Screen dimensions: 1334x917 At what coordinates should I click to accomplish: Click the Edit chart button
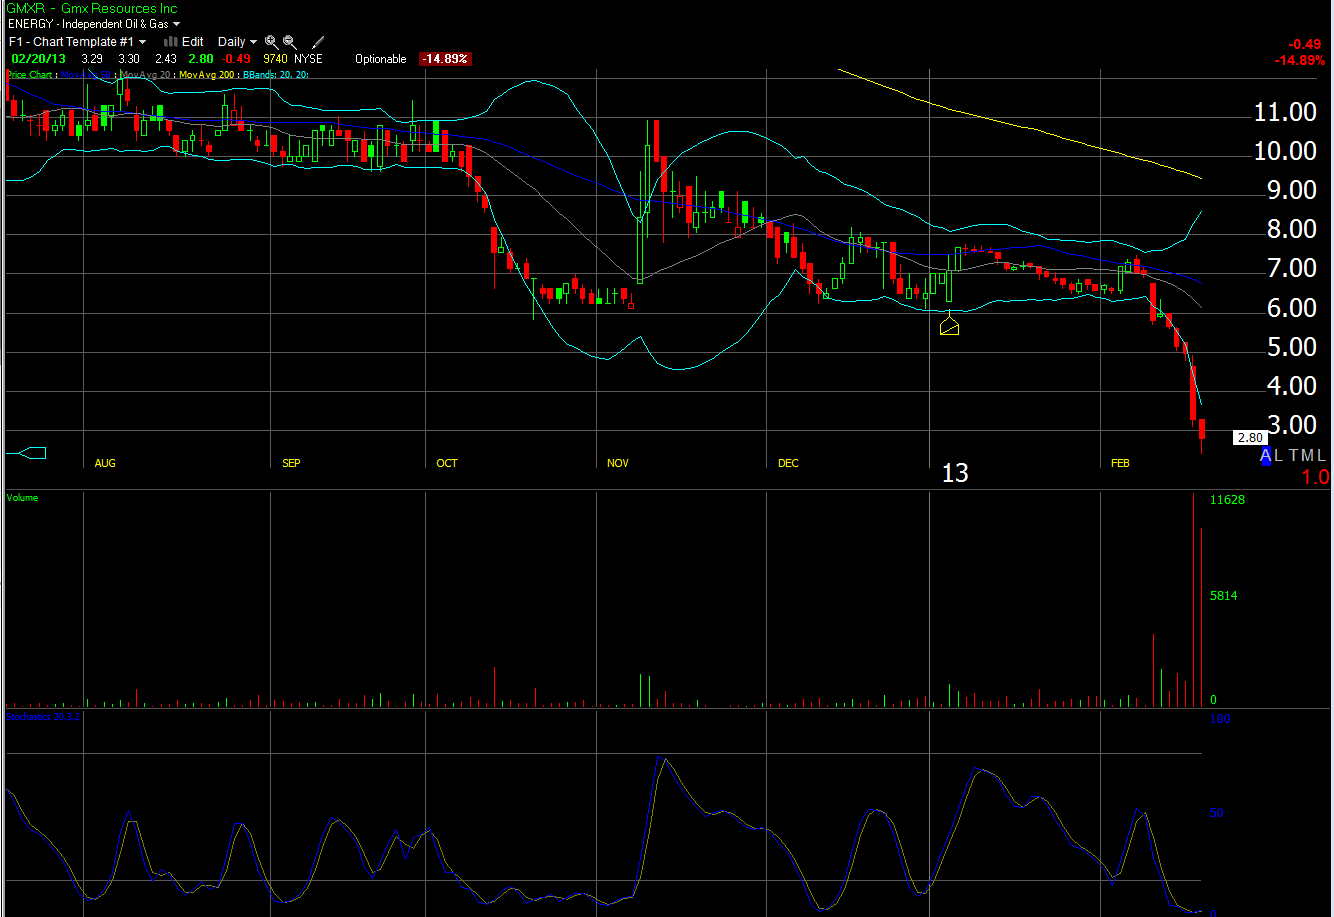pos(192,42)
